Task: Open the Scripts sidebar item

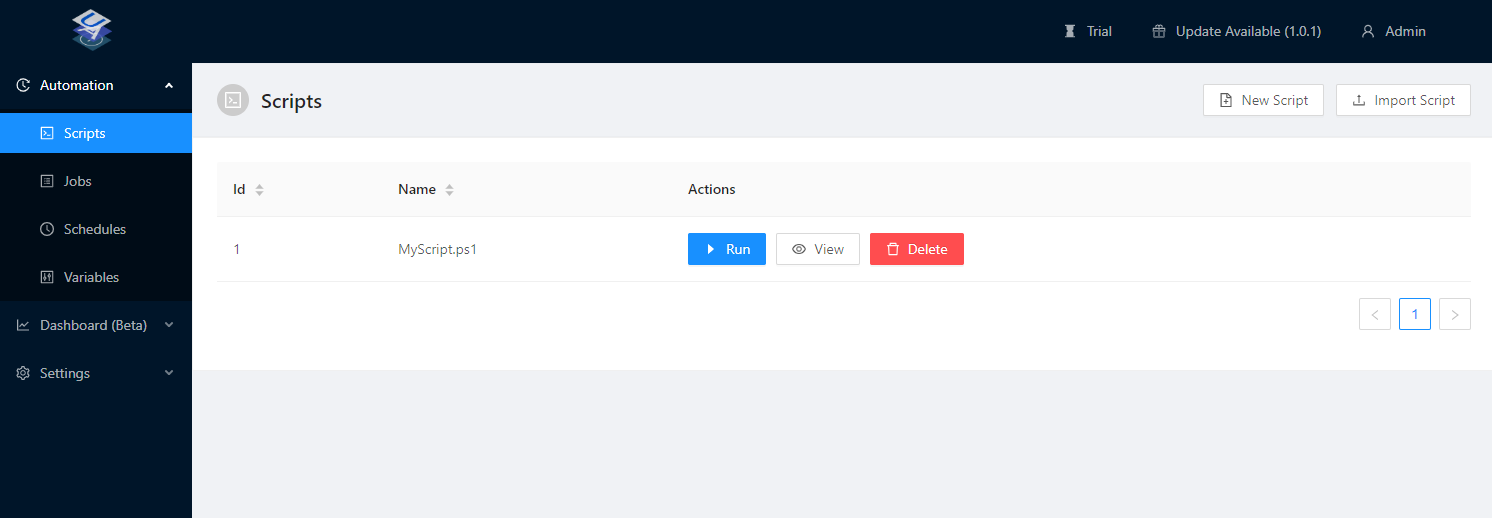Action: (x=96, y=133)
